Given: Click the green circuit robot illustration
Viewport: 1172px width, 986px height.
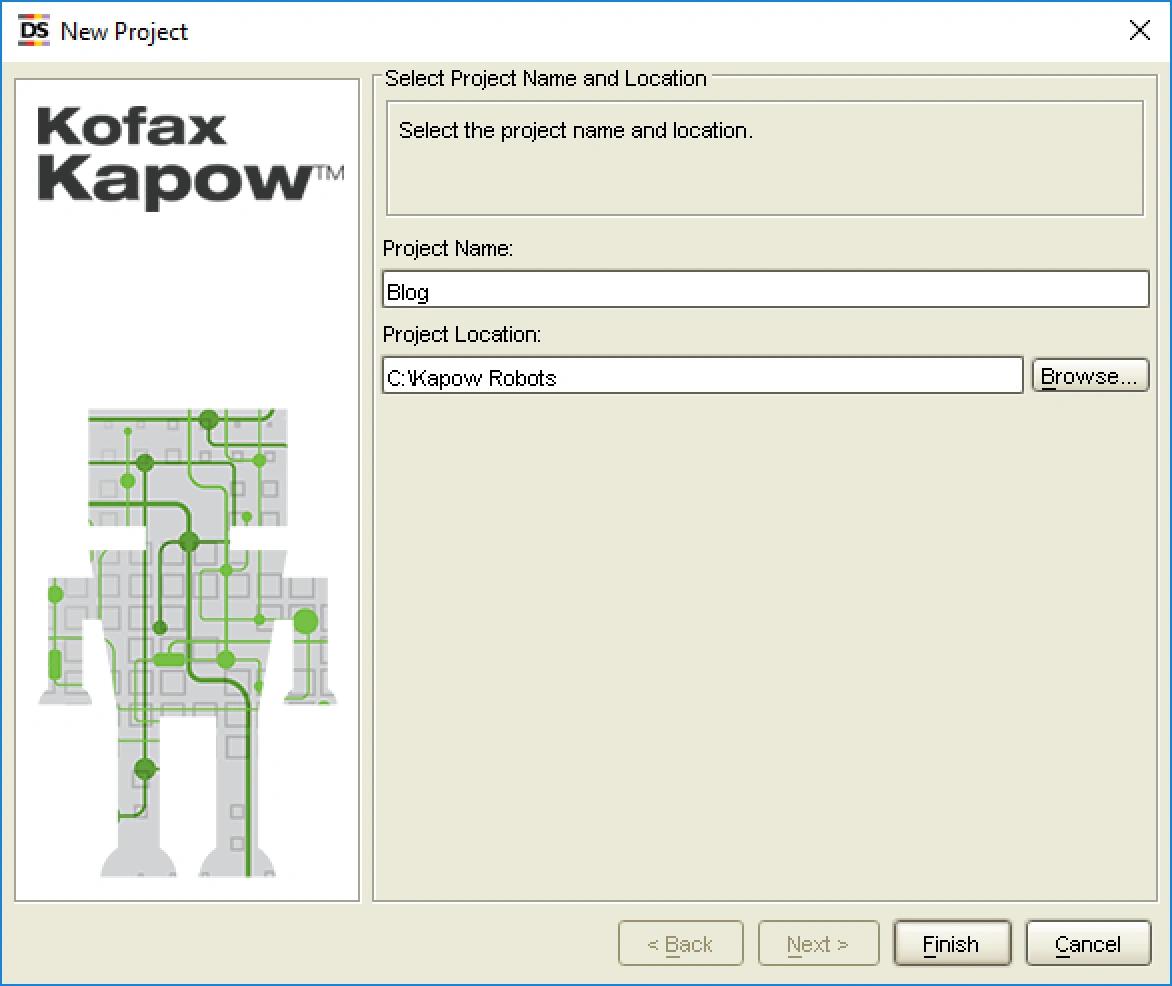Looking at the screenshot, I should click(x=187, y=643).
